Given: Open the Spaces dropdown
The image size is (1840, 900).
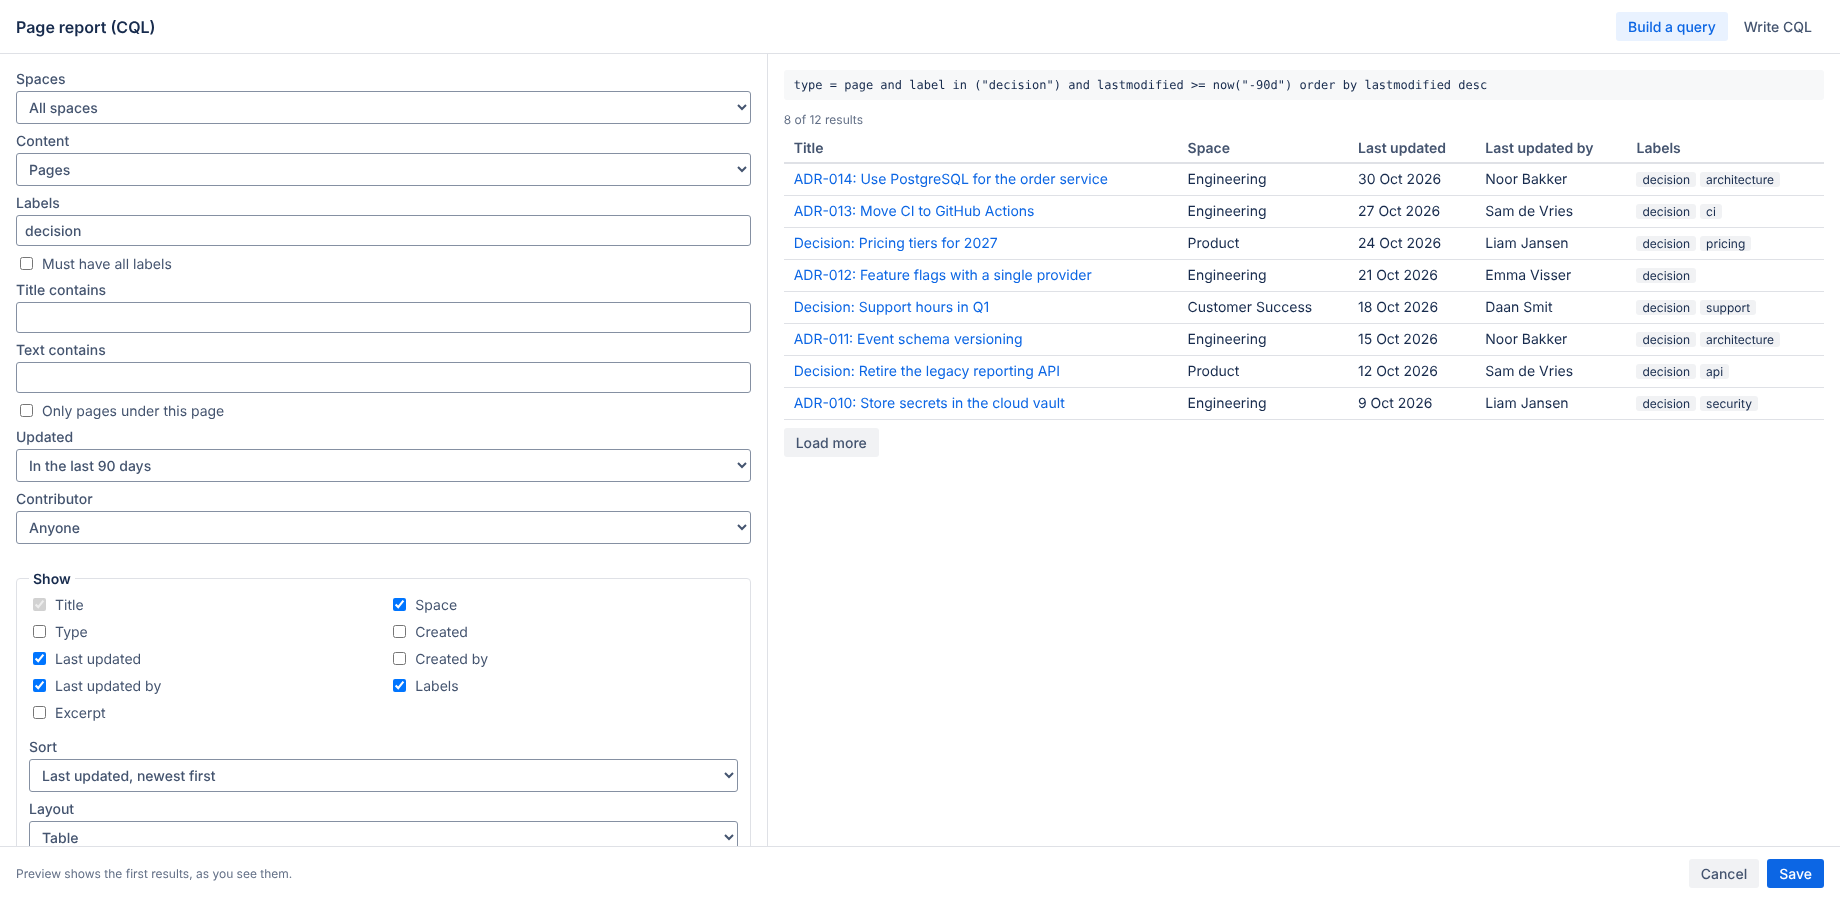Looking at the screenshot, I should 383,108.
